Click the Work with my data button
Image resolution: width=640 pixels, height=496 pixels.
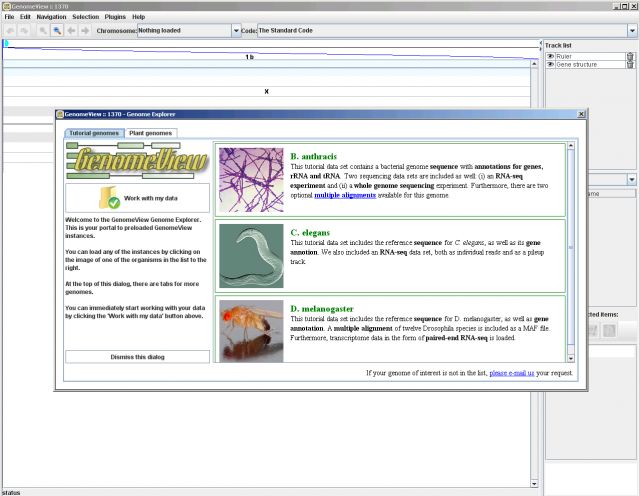138,198
